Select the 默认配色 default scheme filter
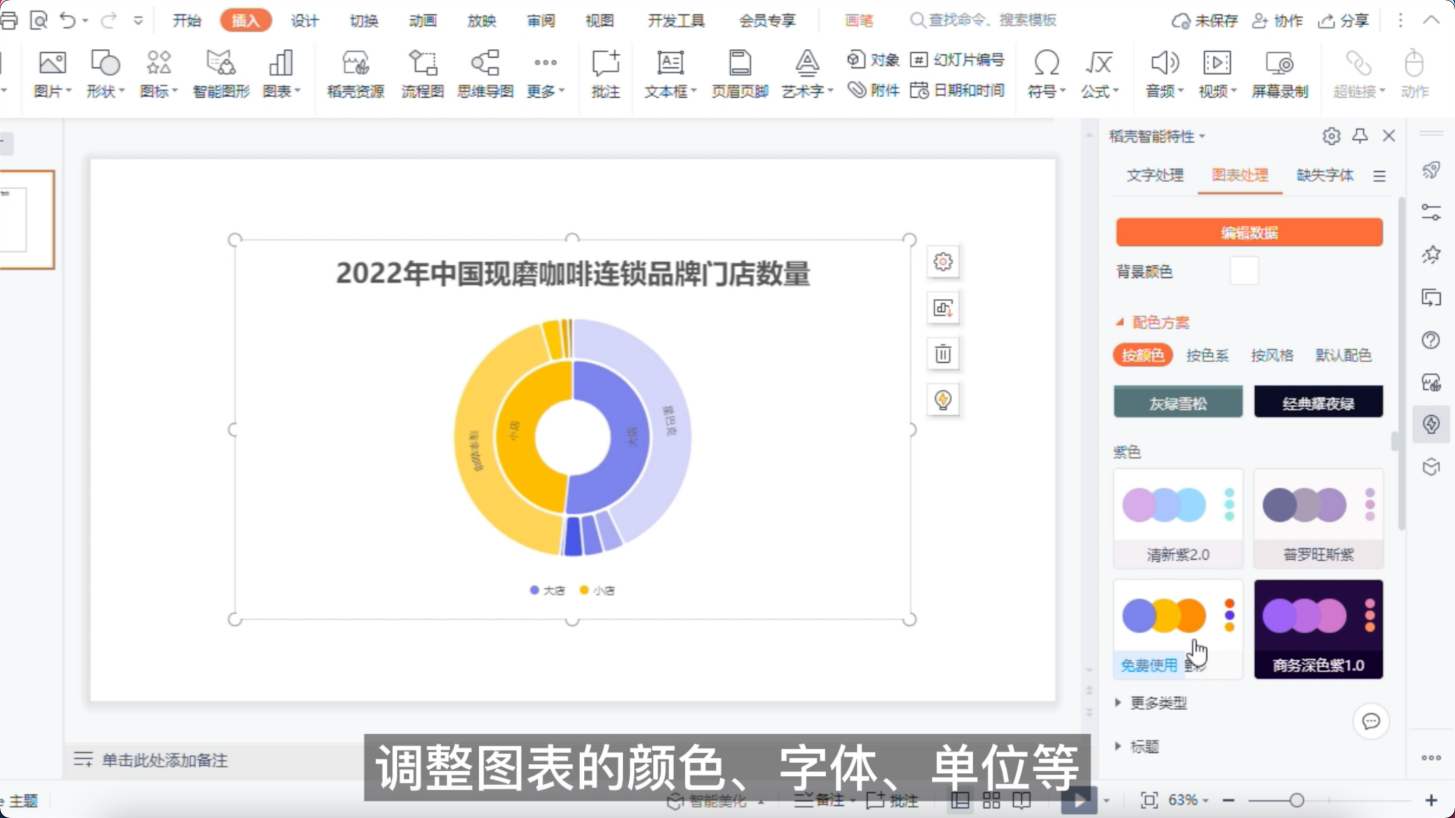Screen dimensions: 1455x818 coord(1343,355)
